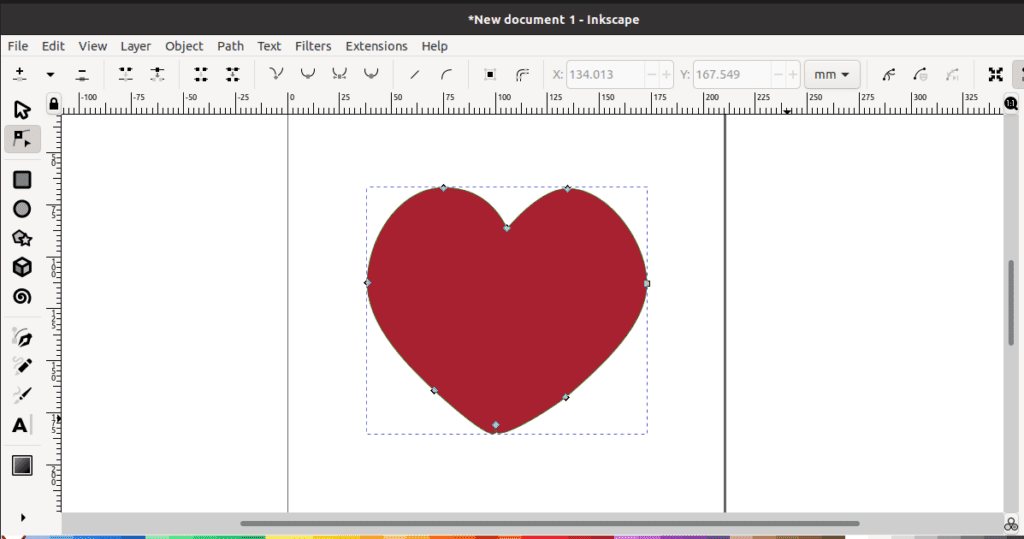
Task: Open the insert node dropdown arrow
Action: pos(50,74)
